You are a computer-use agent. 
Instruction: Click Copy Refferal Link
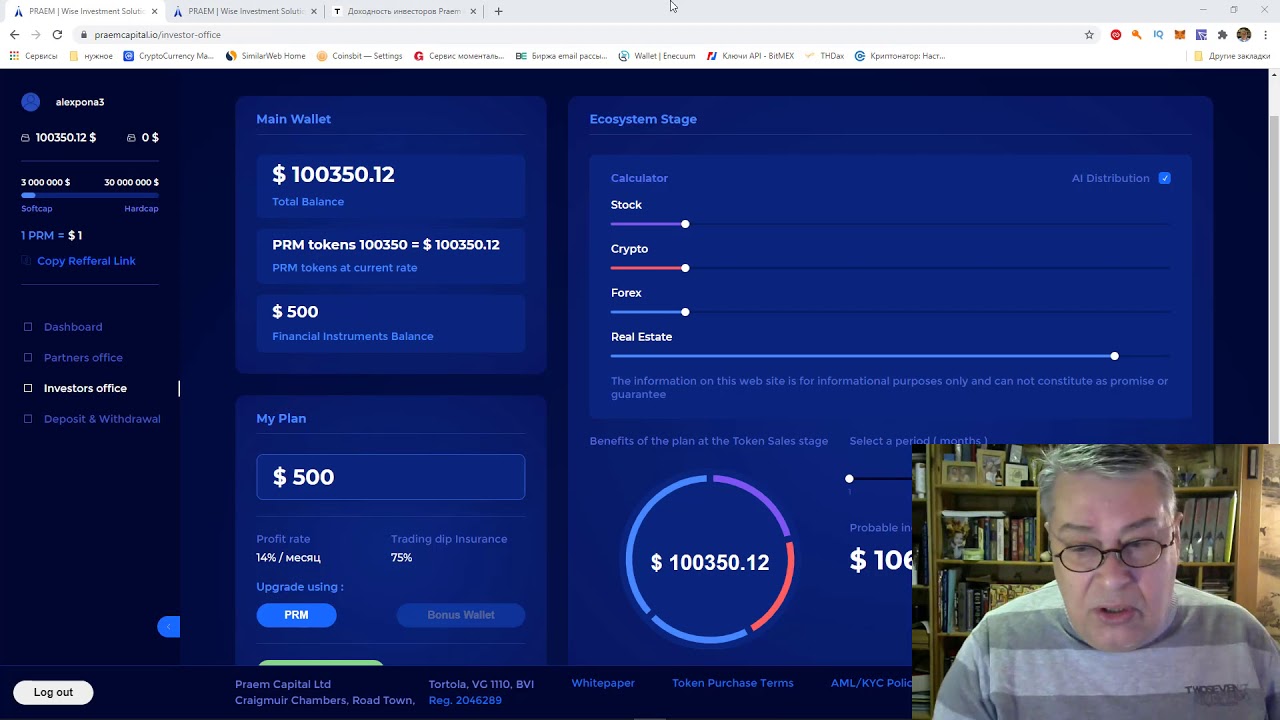point(86,261)
